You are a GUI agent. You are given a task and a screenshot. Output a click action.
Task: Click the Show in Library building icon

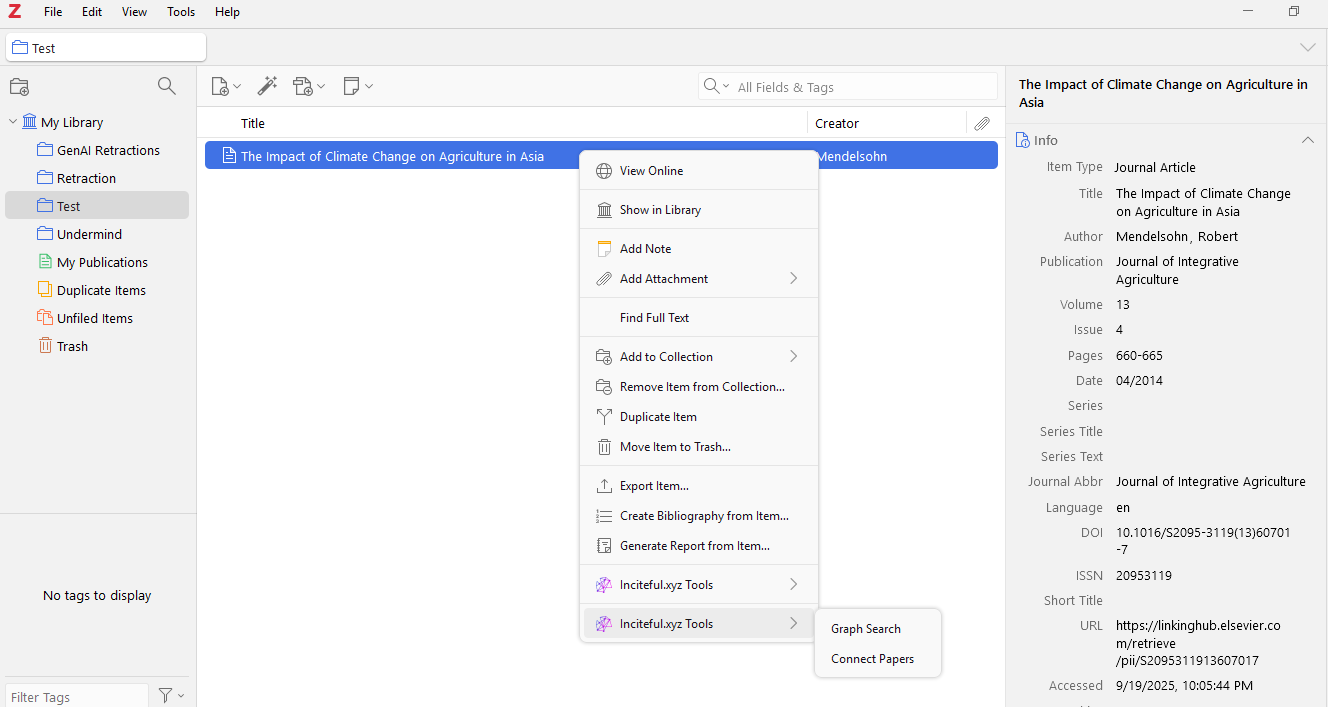pos(604,210)
